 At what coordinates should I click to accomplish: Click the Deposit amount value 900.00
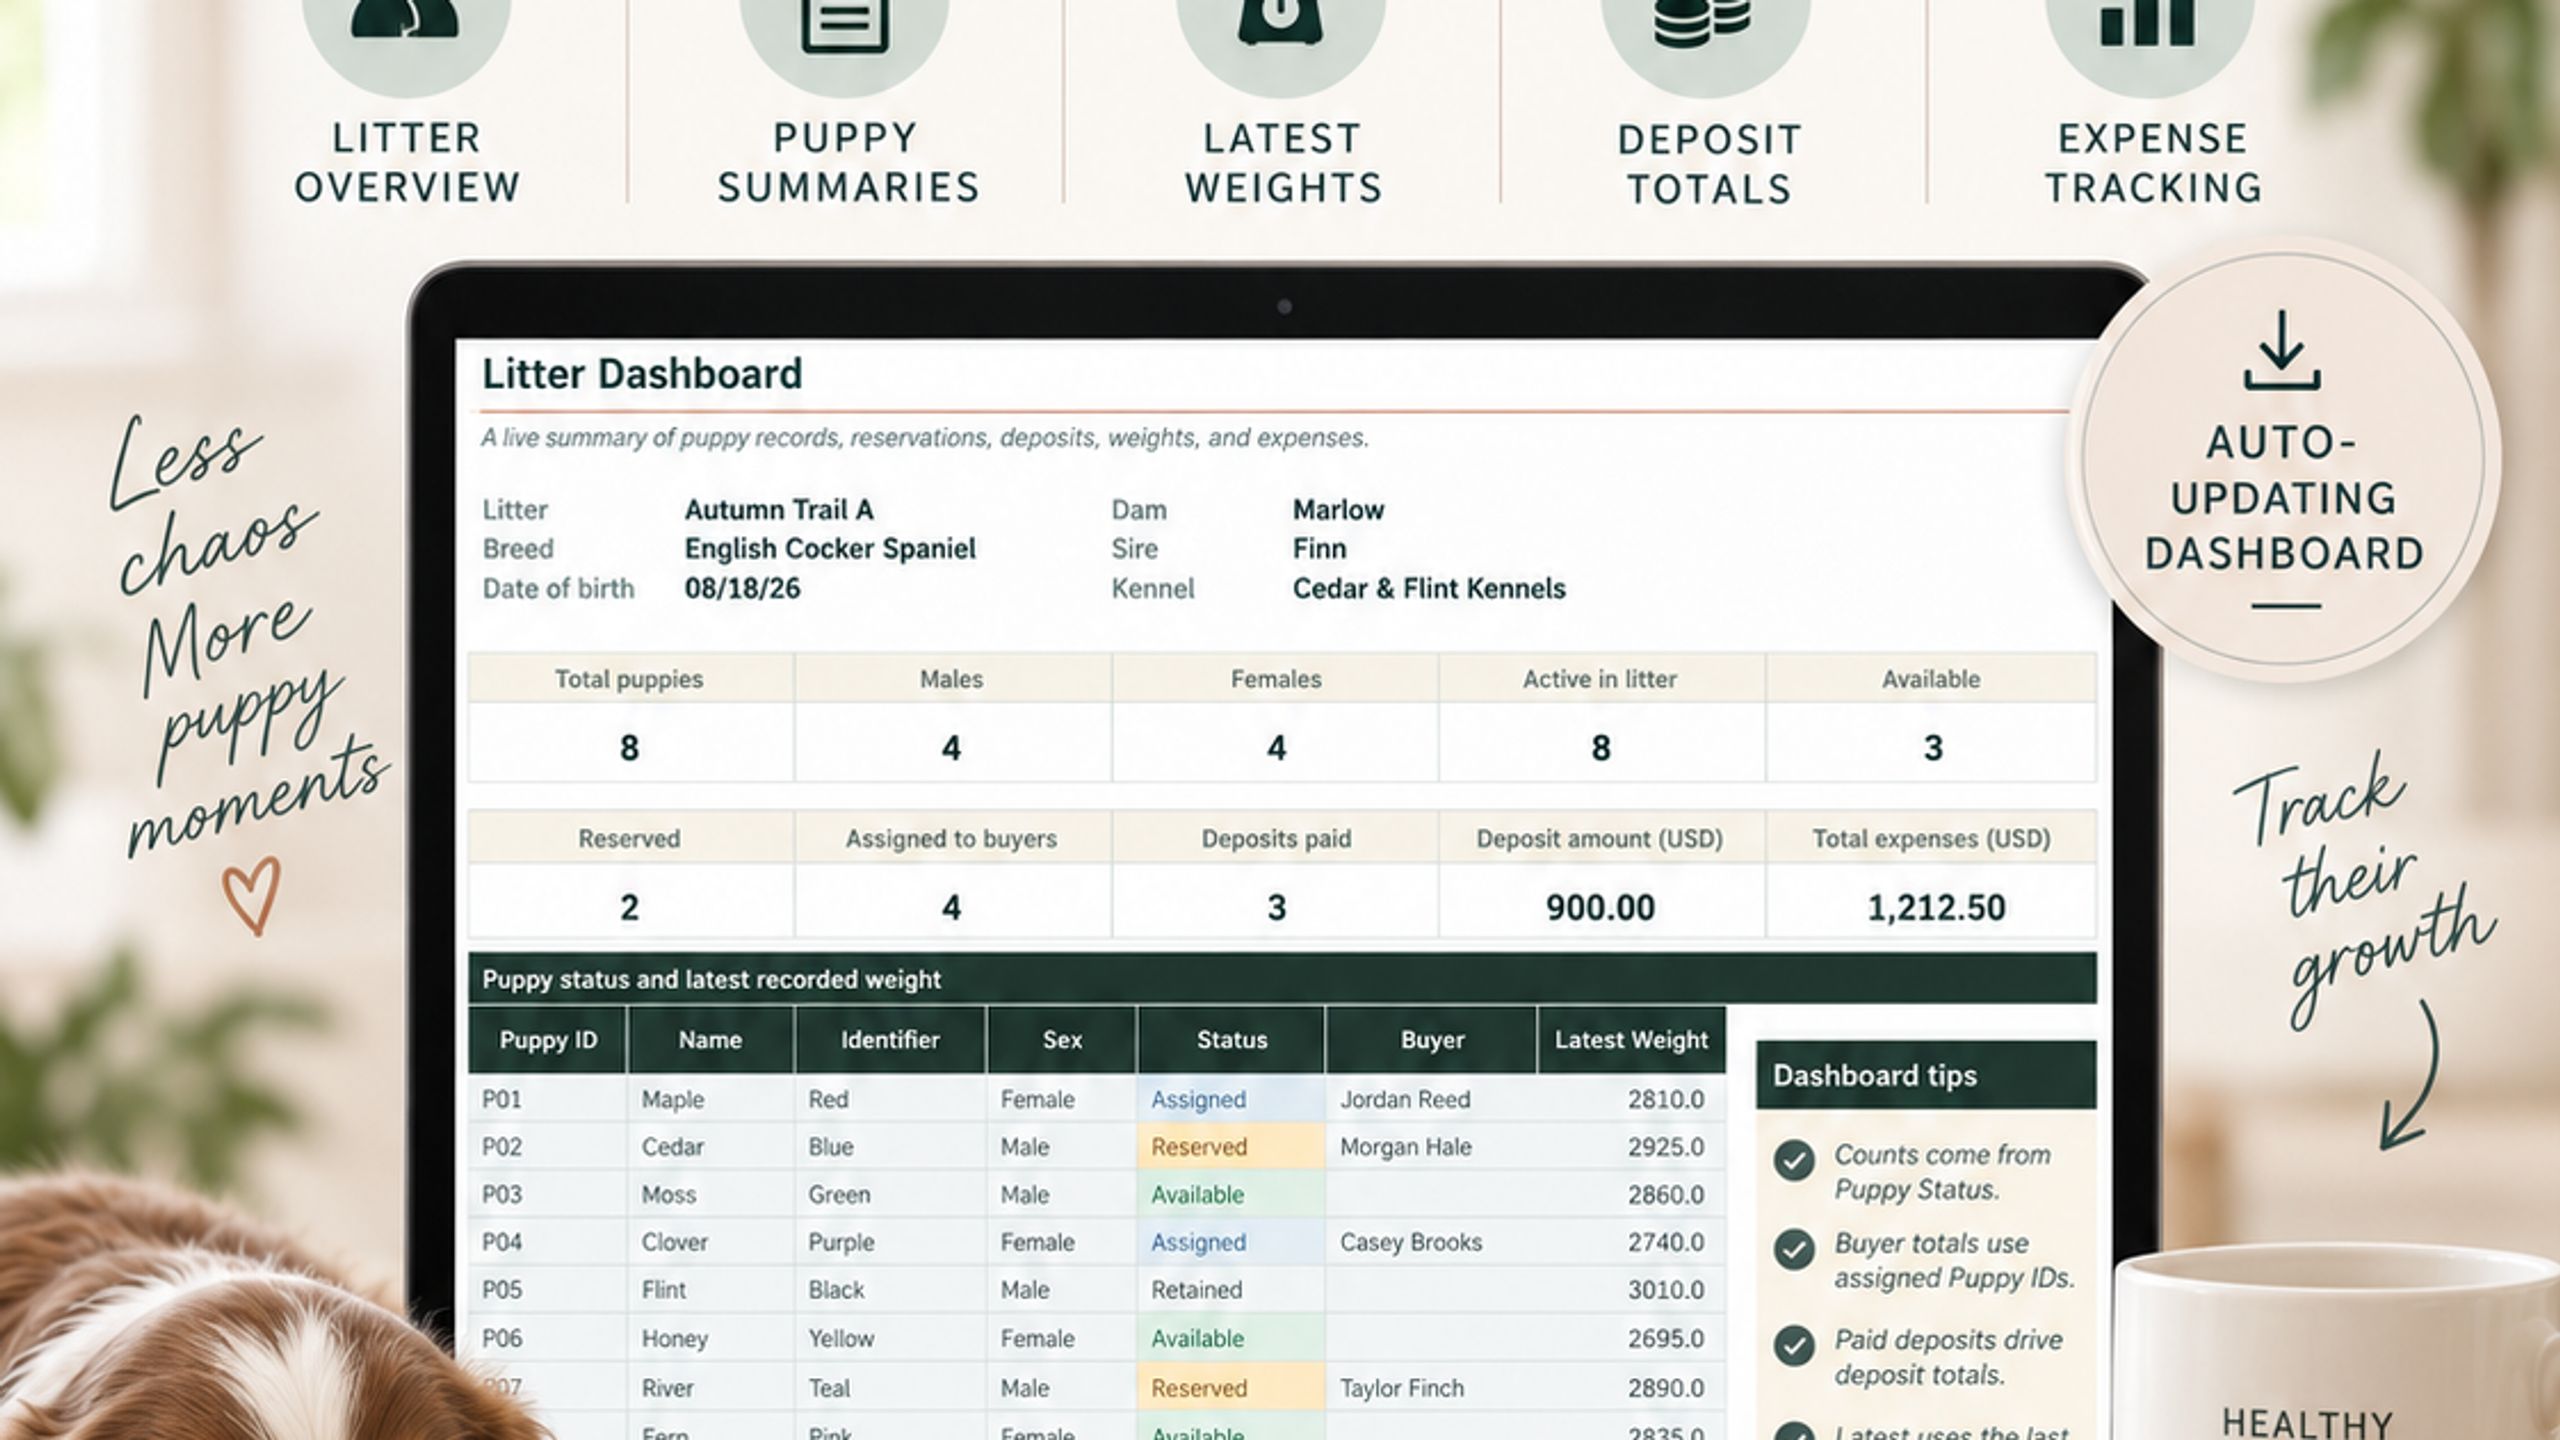tap(1601, 906)
